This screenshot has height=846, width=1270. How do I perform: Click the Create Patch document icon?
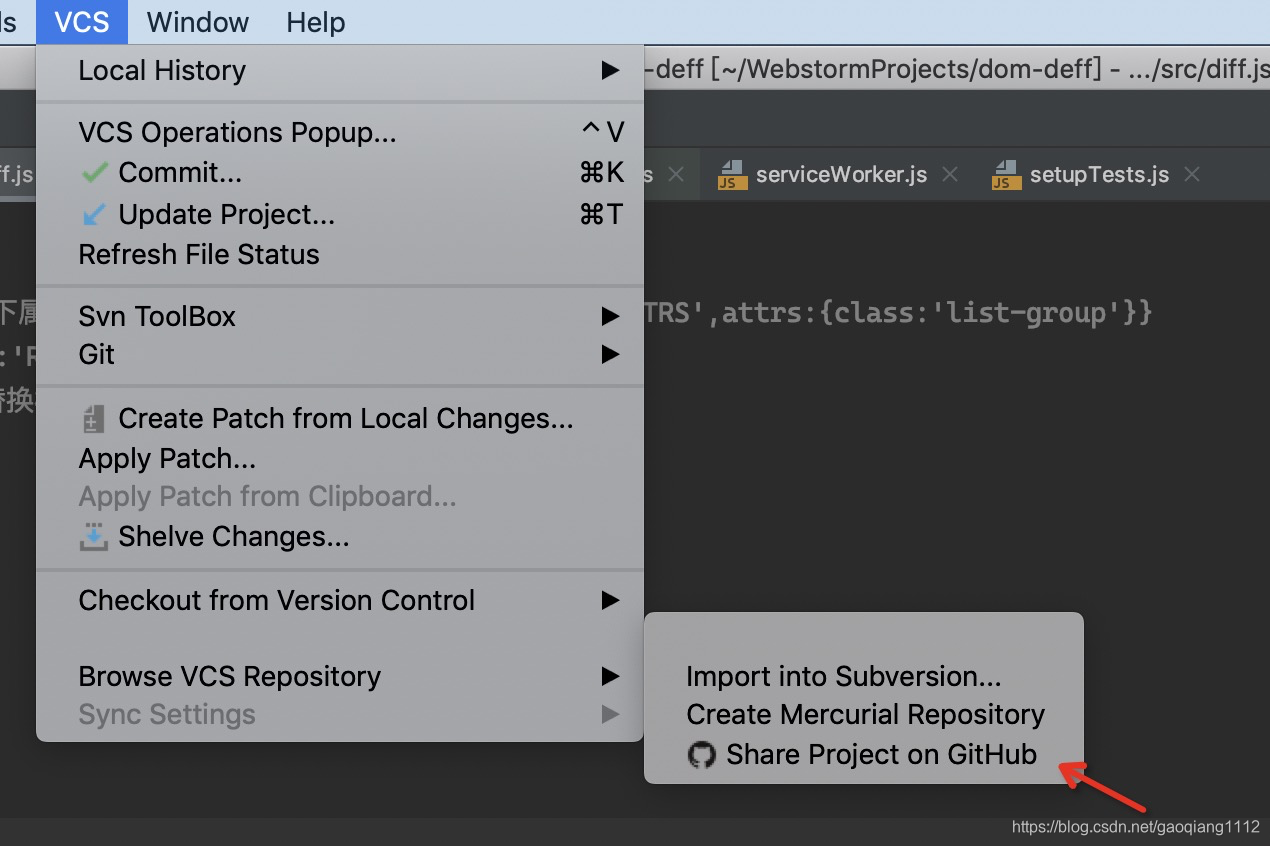(x=93, y=419)
